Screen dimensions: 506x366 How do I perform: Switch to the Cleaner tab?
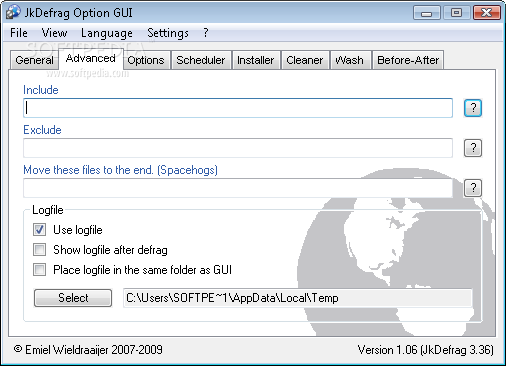coord(304,60)
